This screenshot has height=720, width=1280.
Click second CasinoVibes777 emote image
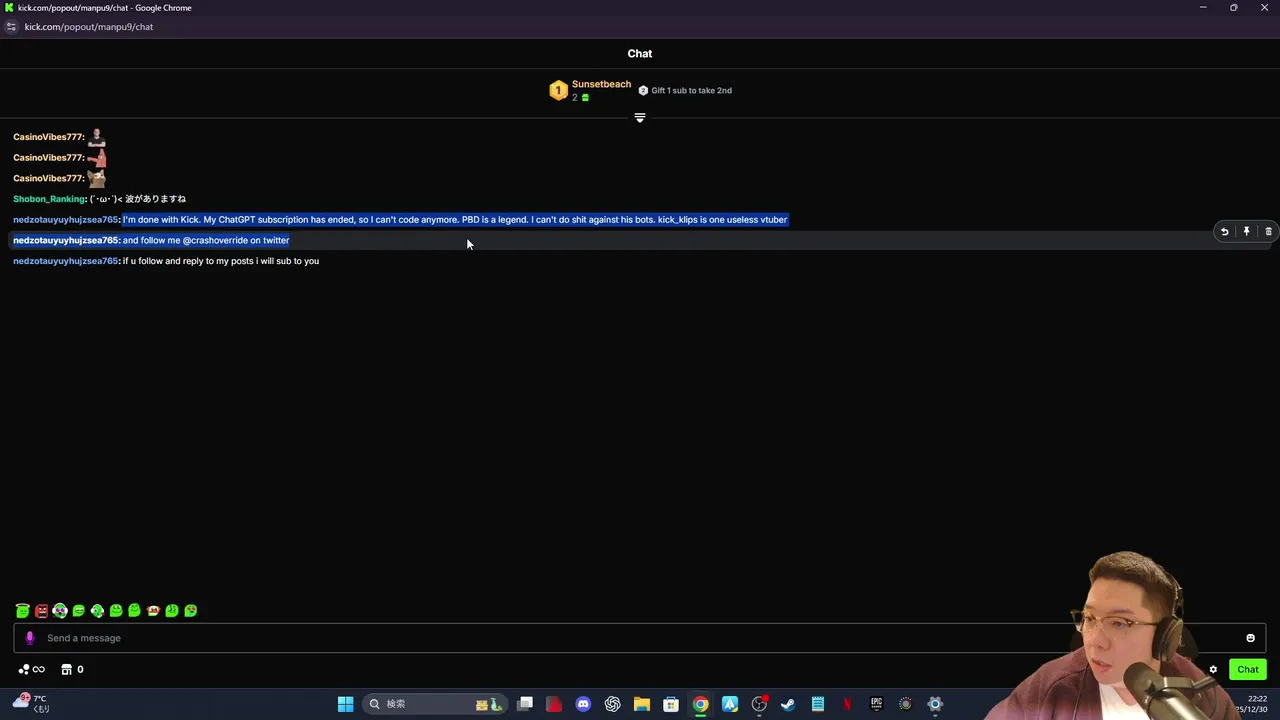[96, 158]
